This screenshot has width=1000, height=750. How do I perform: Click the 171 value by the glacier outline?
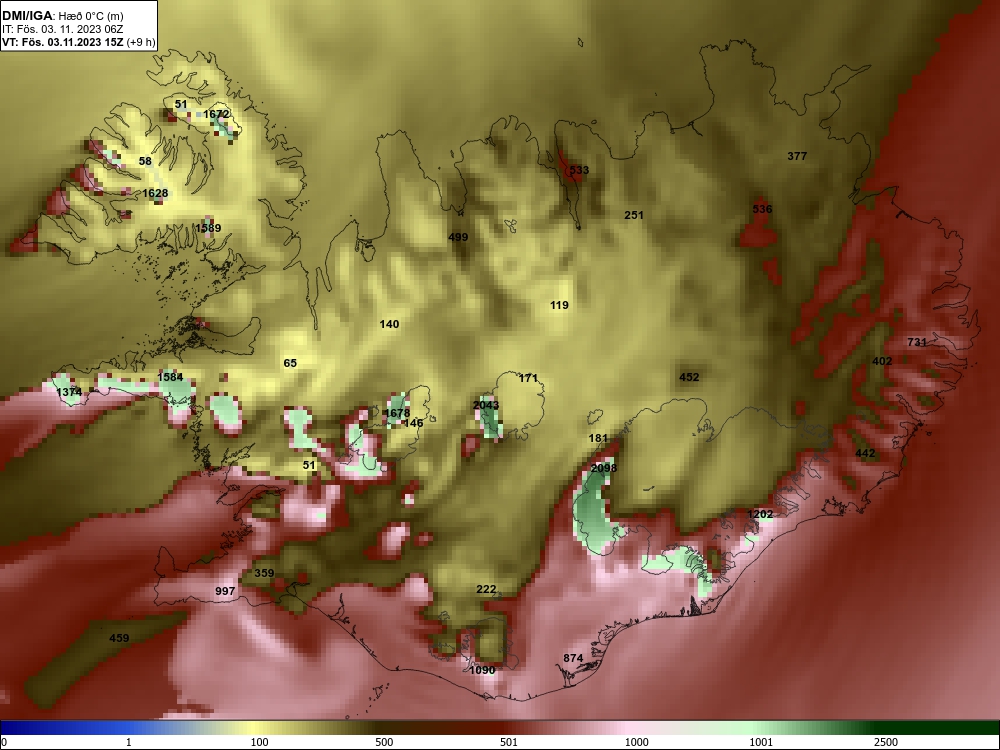coord(528,378)
